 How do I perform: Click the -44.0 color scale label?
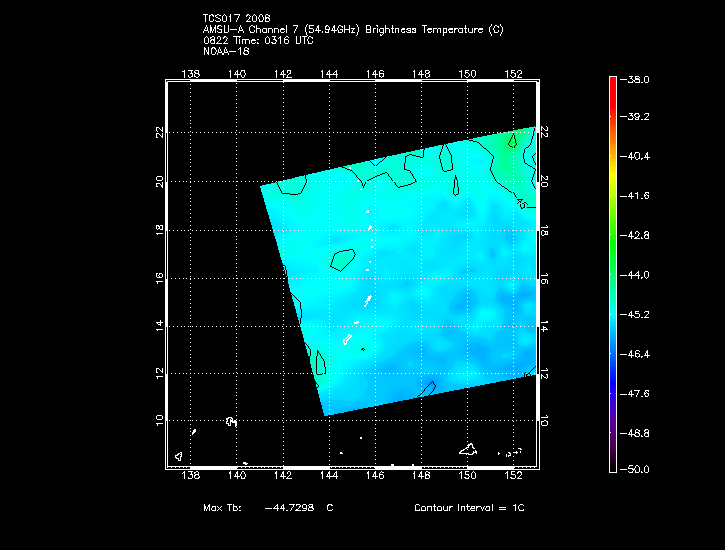click(x=638, y=274)
